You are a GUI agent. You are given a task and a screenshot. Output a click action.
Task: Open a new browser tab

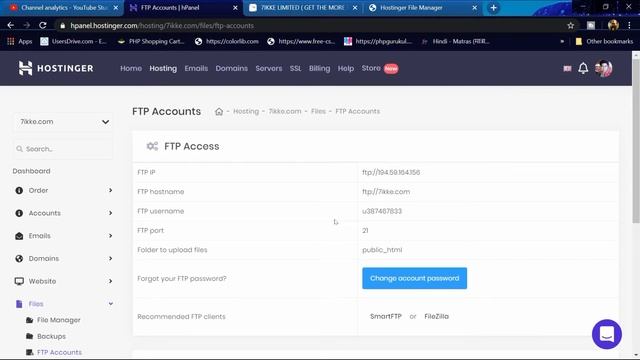click(x=493, y=8)
